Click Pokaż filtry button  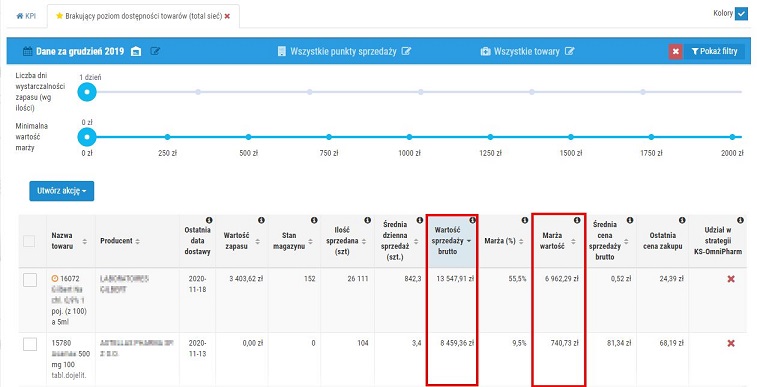pos(714,51)
